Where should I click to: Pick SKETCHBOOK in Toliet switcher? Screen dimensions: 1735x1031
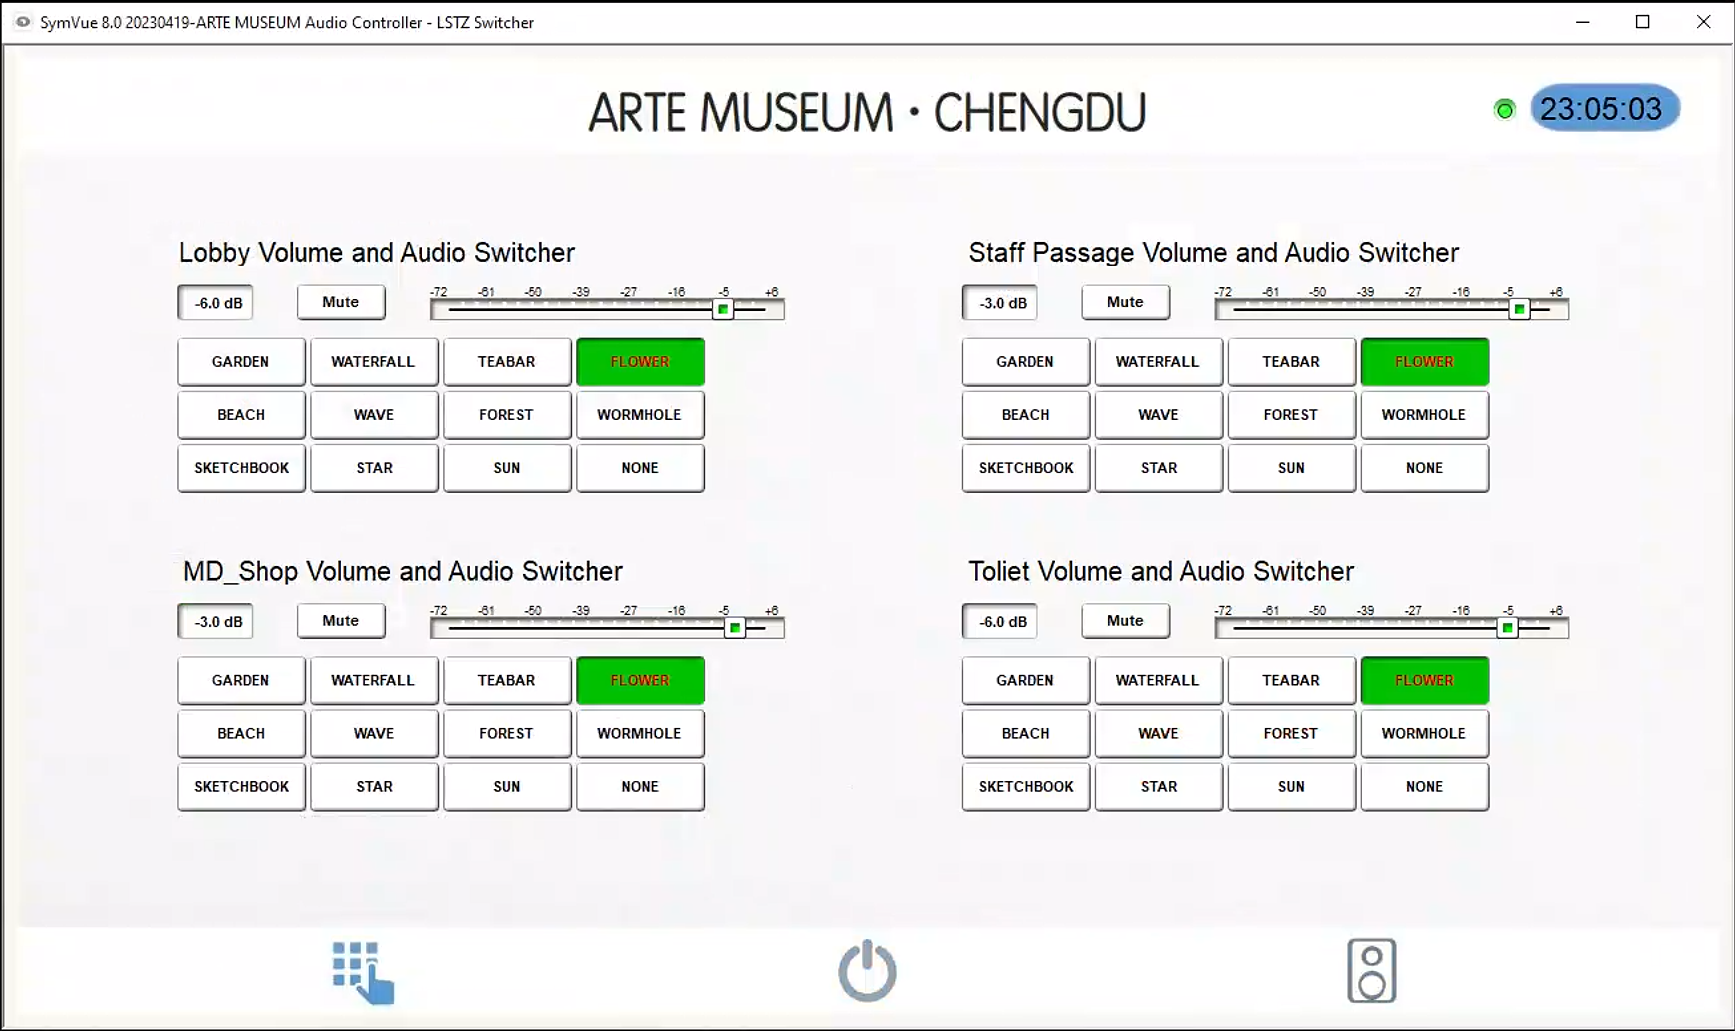(1025, 787)
